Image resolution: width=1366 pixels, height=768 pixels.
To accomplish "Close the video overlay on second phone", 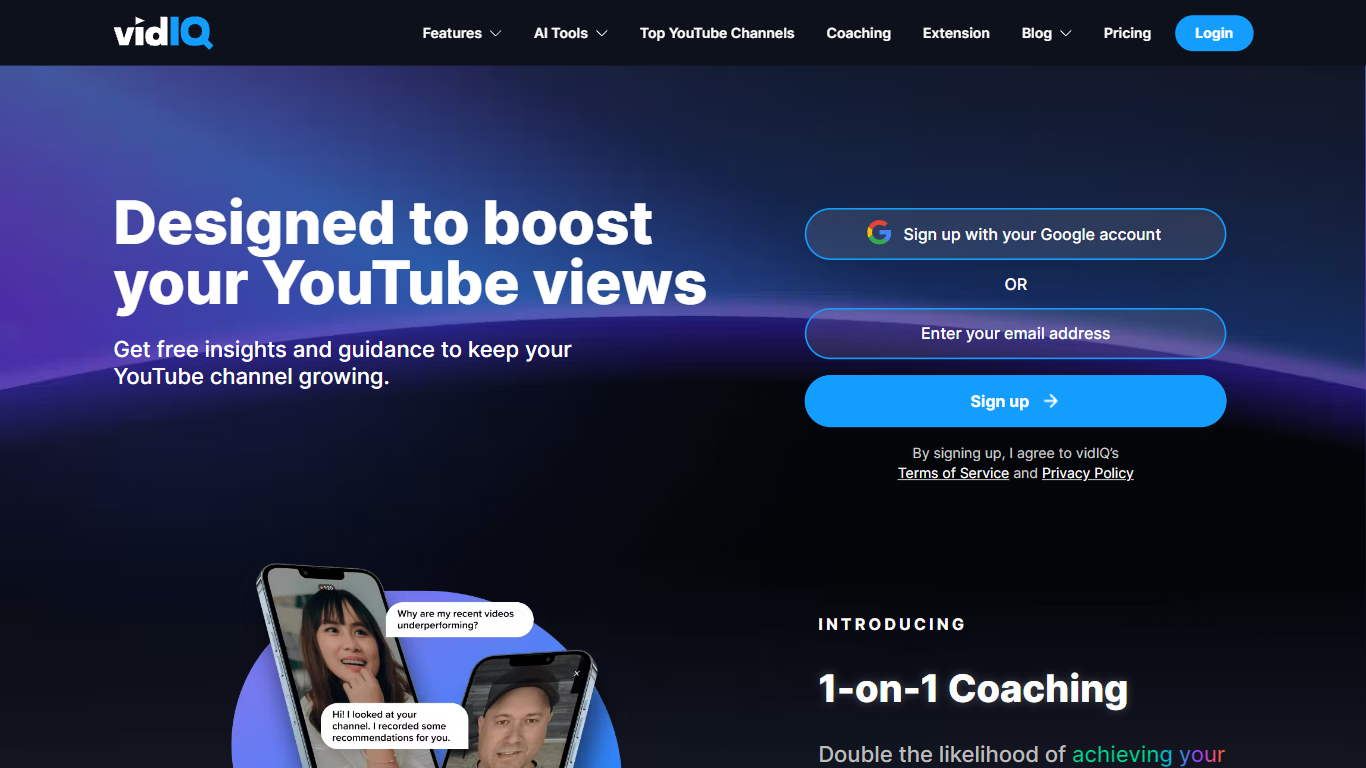I will [x=576, y=674].
